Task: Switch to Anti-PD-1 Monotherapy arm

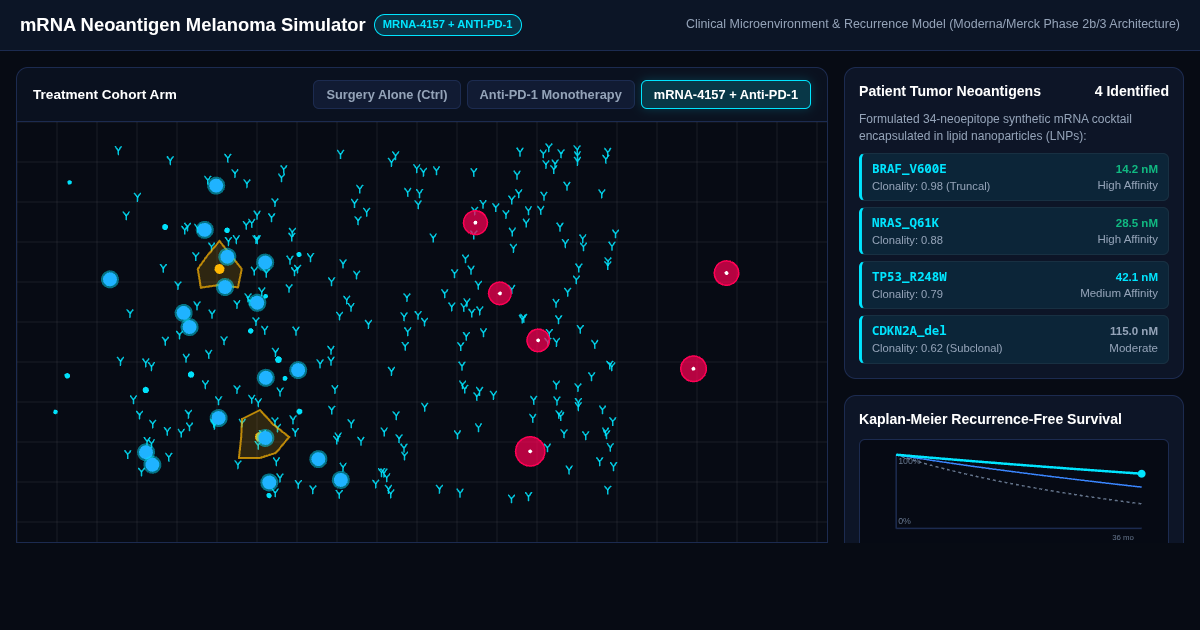Action: (550, 95)
